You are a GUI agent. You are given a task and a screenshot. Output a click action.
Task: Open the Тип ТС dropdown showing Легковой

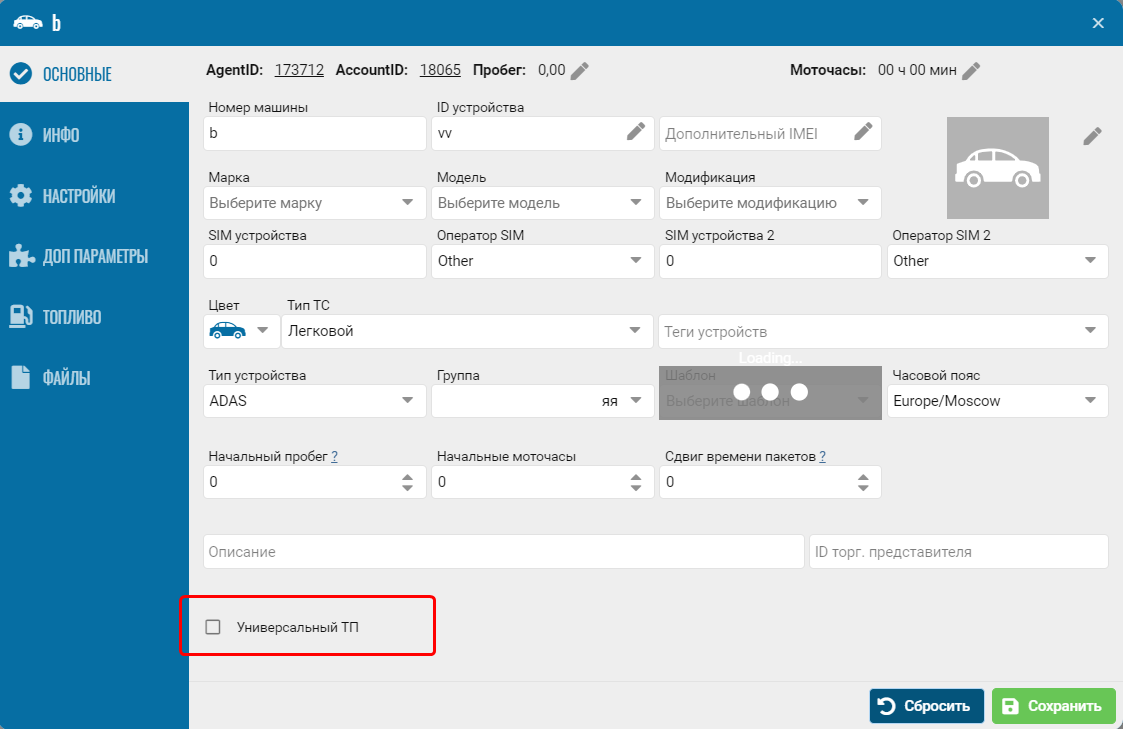pyautogui.click(x=468, y=331)
